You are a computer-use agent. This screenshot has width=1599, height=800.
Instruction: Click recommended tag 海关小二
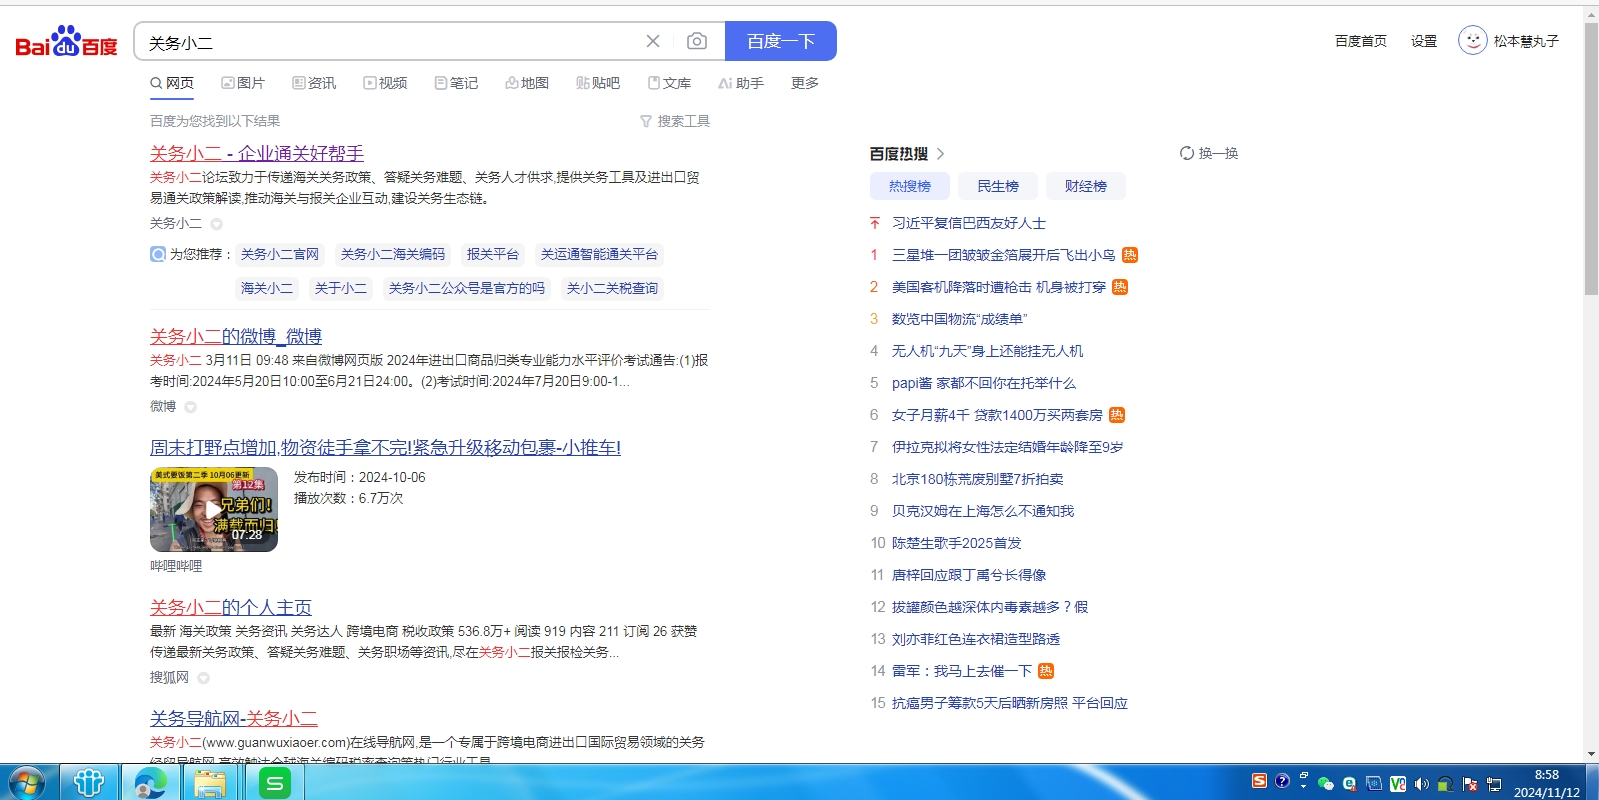click(267, 288)
